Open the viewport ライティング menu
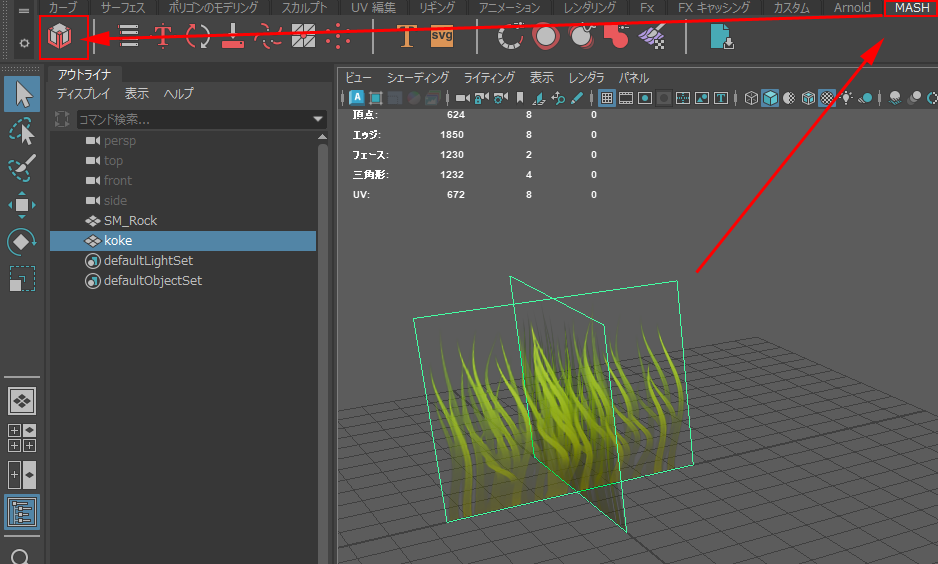Screen dimensions: 938x564 [x=489, y=78]
